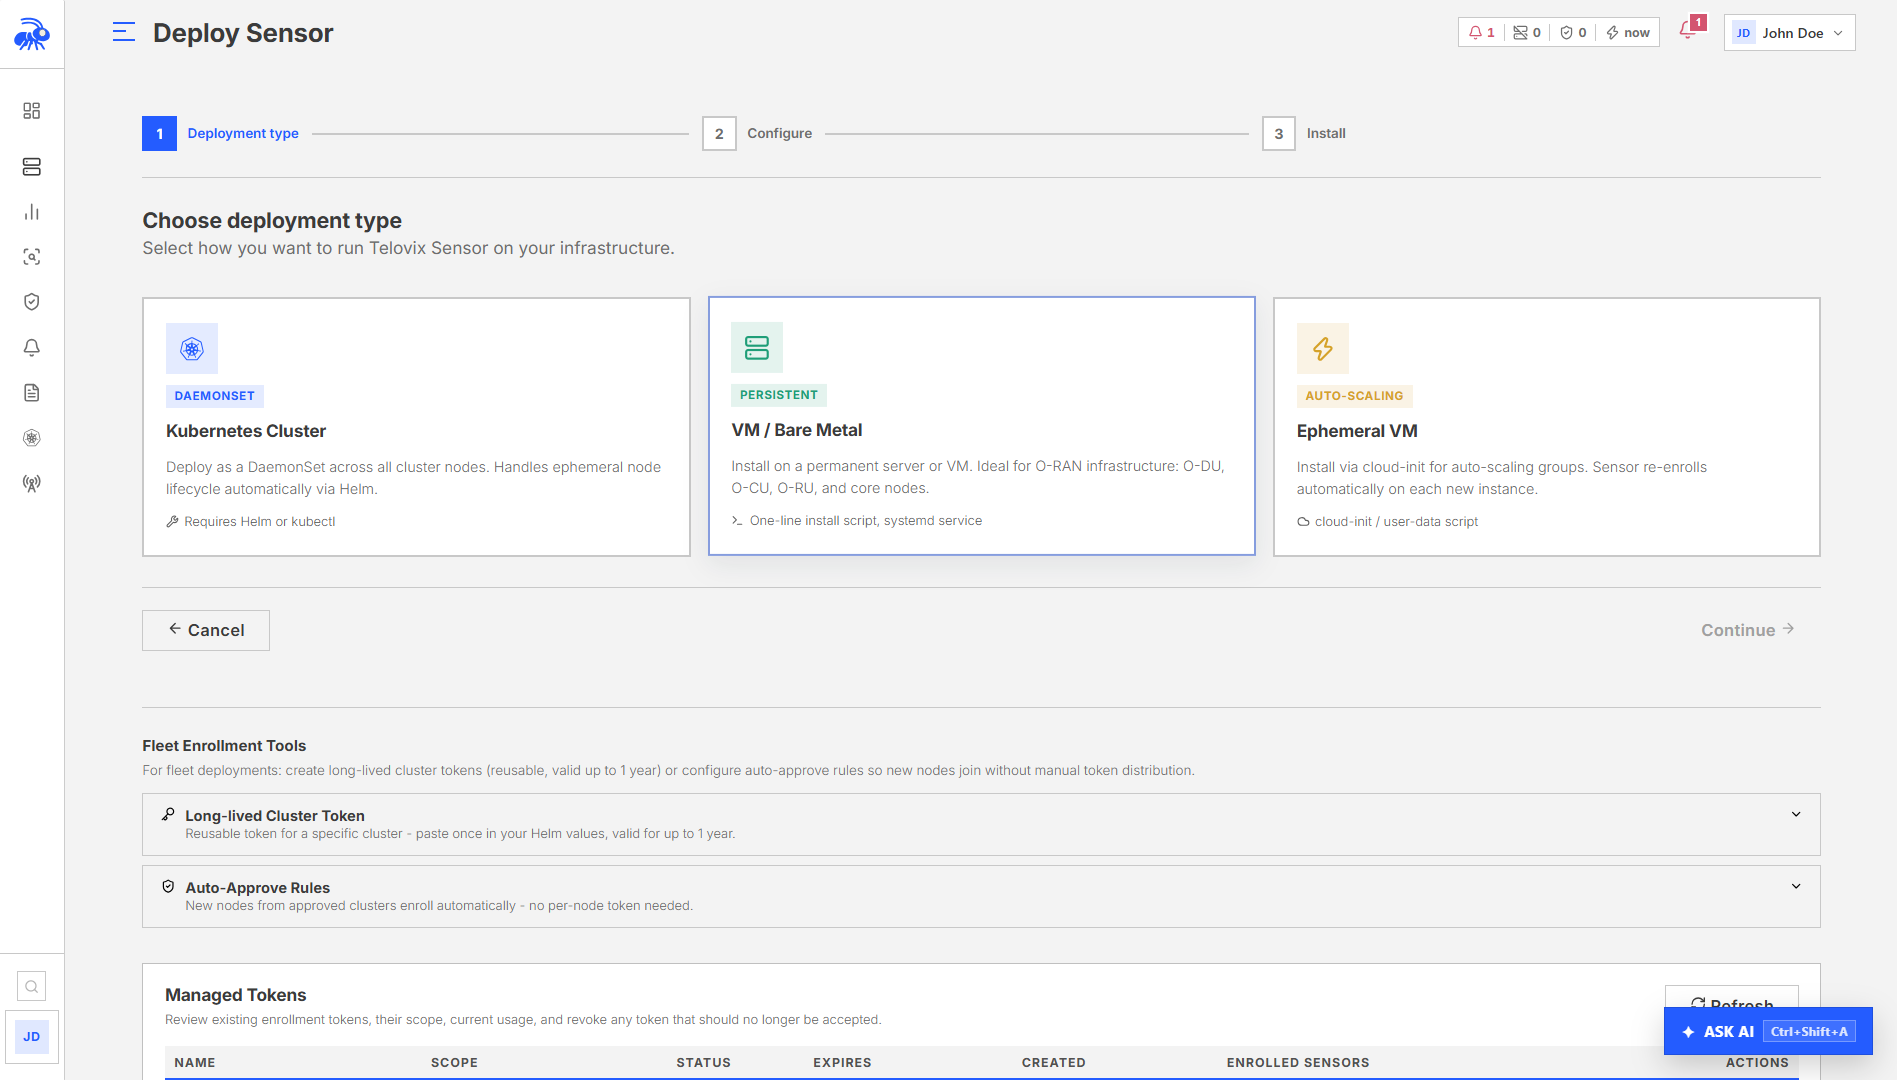Click the offline sensors count indicator
The image size is (1897, 1080).
(1527, 33)
